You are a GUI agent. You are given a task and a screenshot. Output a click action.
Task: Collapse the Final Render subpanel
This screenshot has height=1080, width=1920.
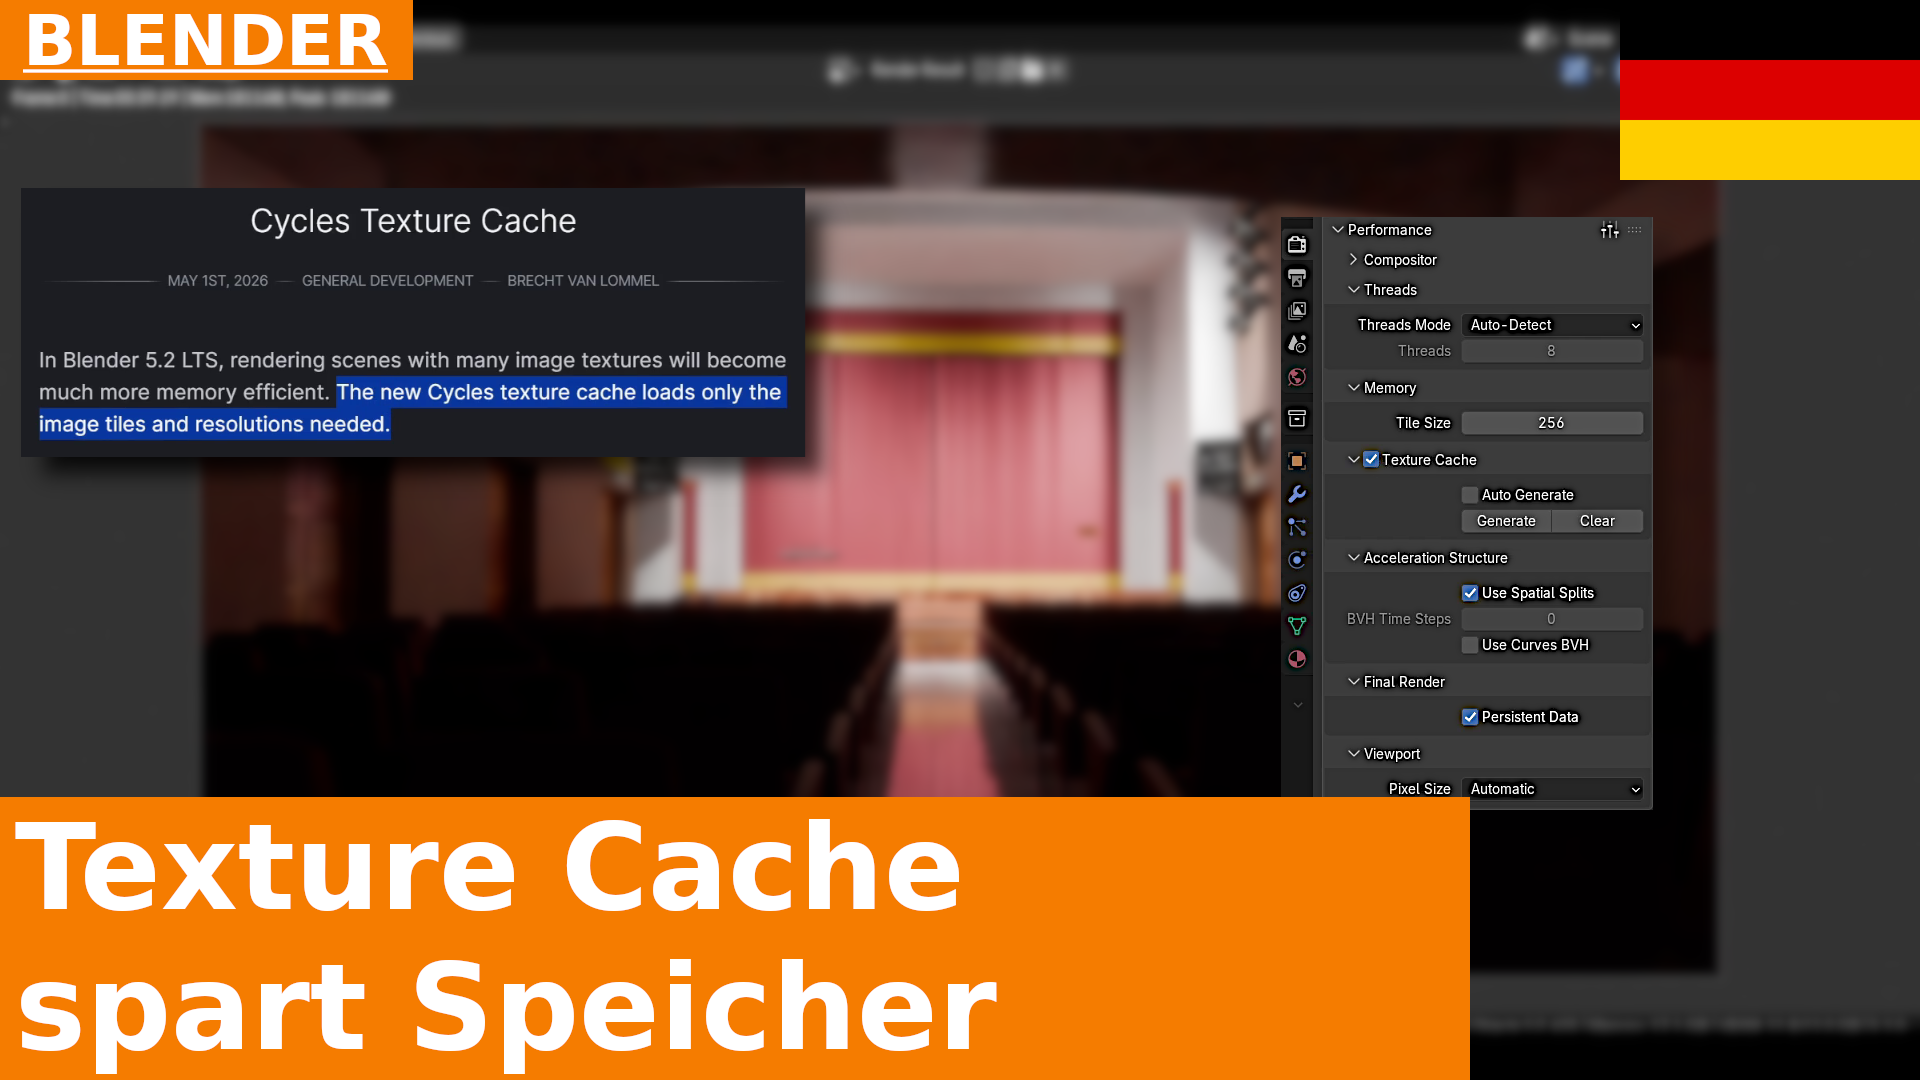click(1354, 682)
